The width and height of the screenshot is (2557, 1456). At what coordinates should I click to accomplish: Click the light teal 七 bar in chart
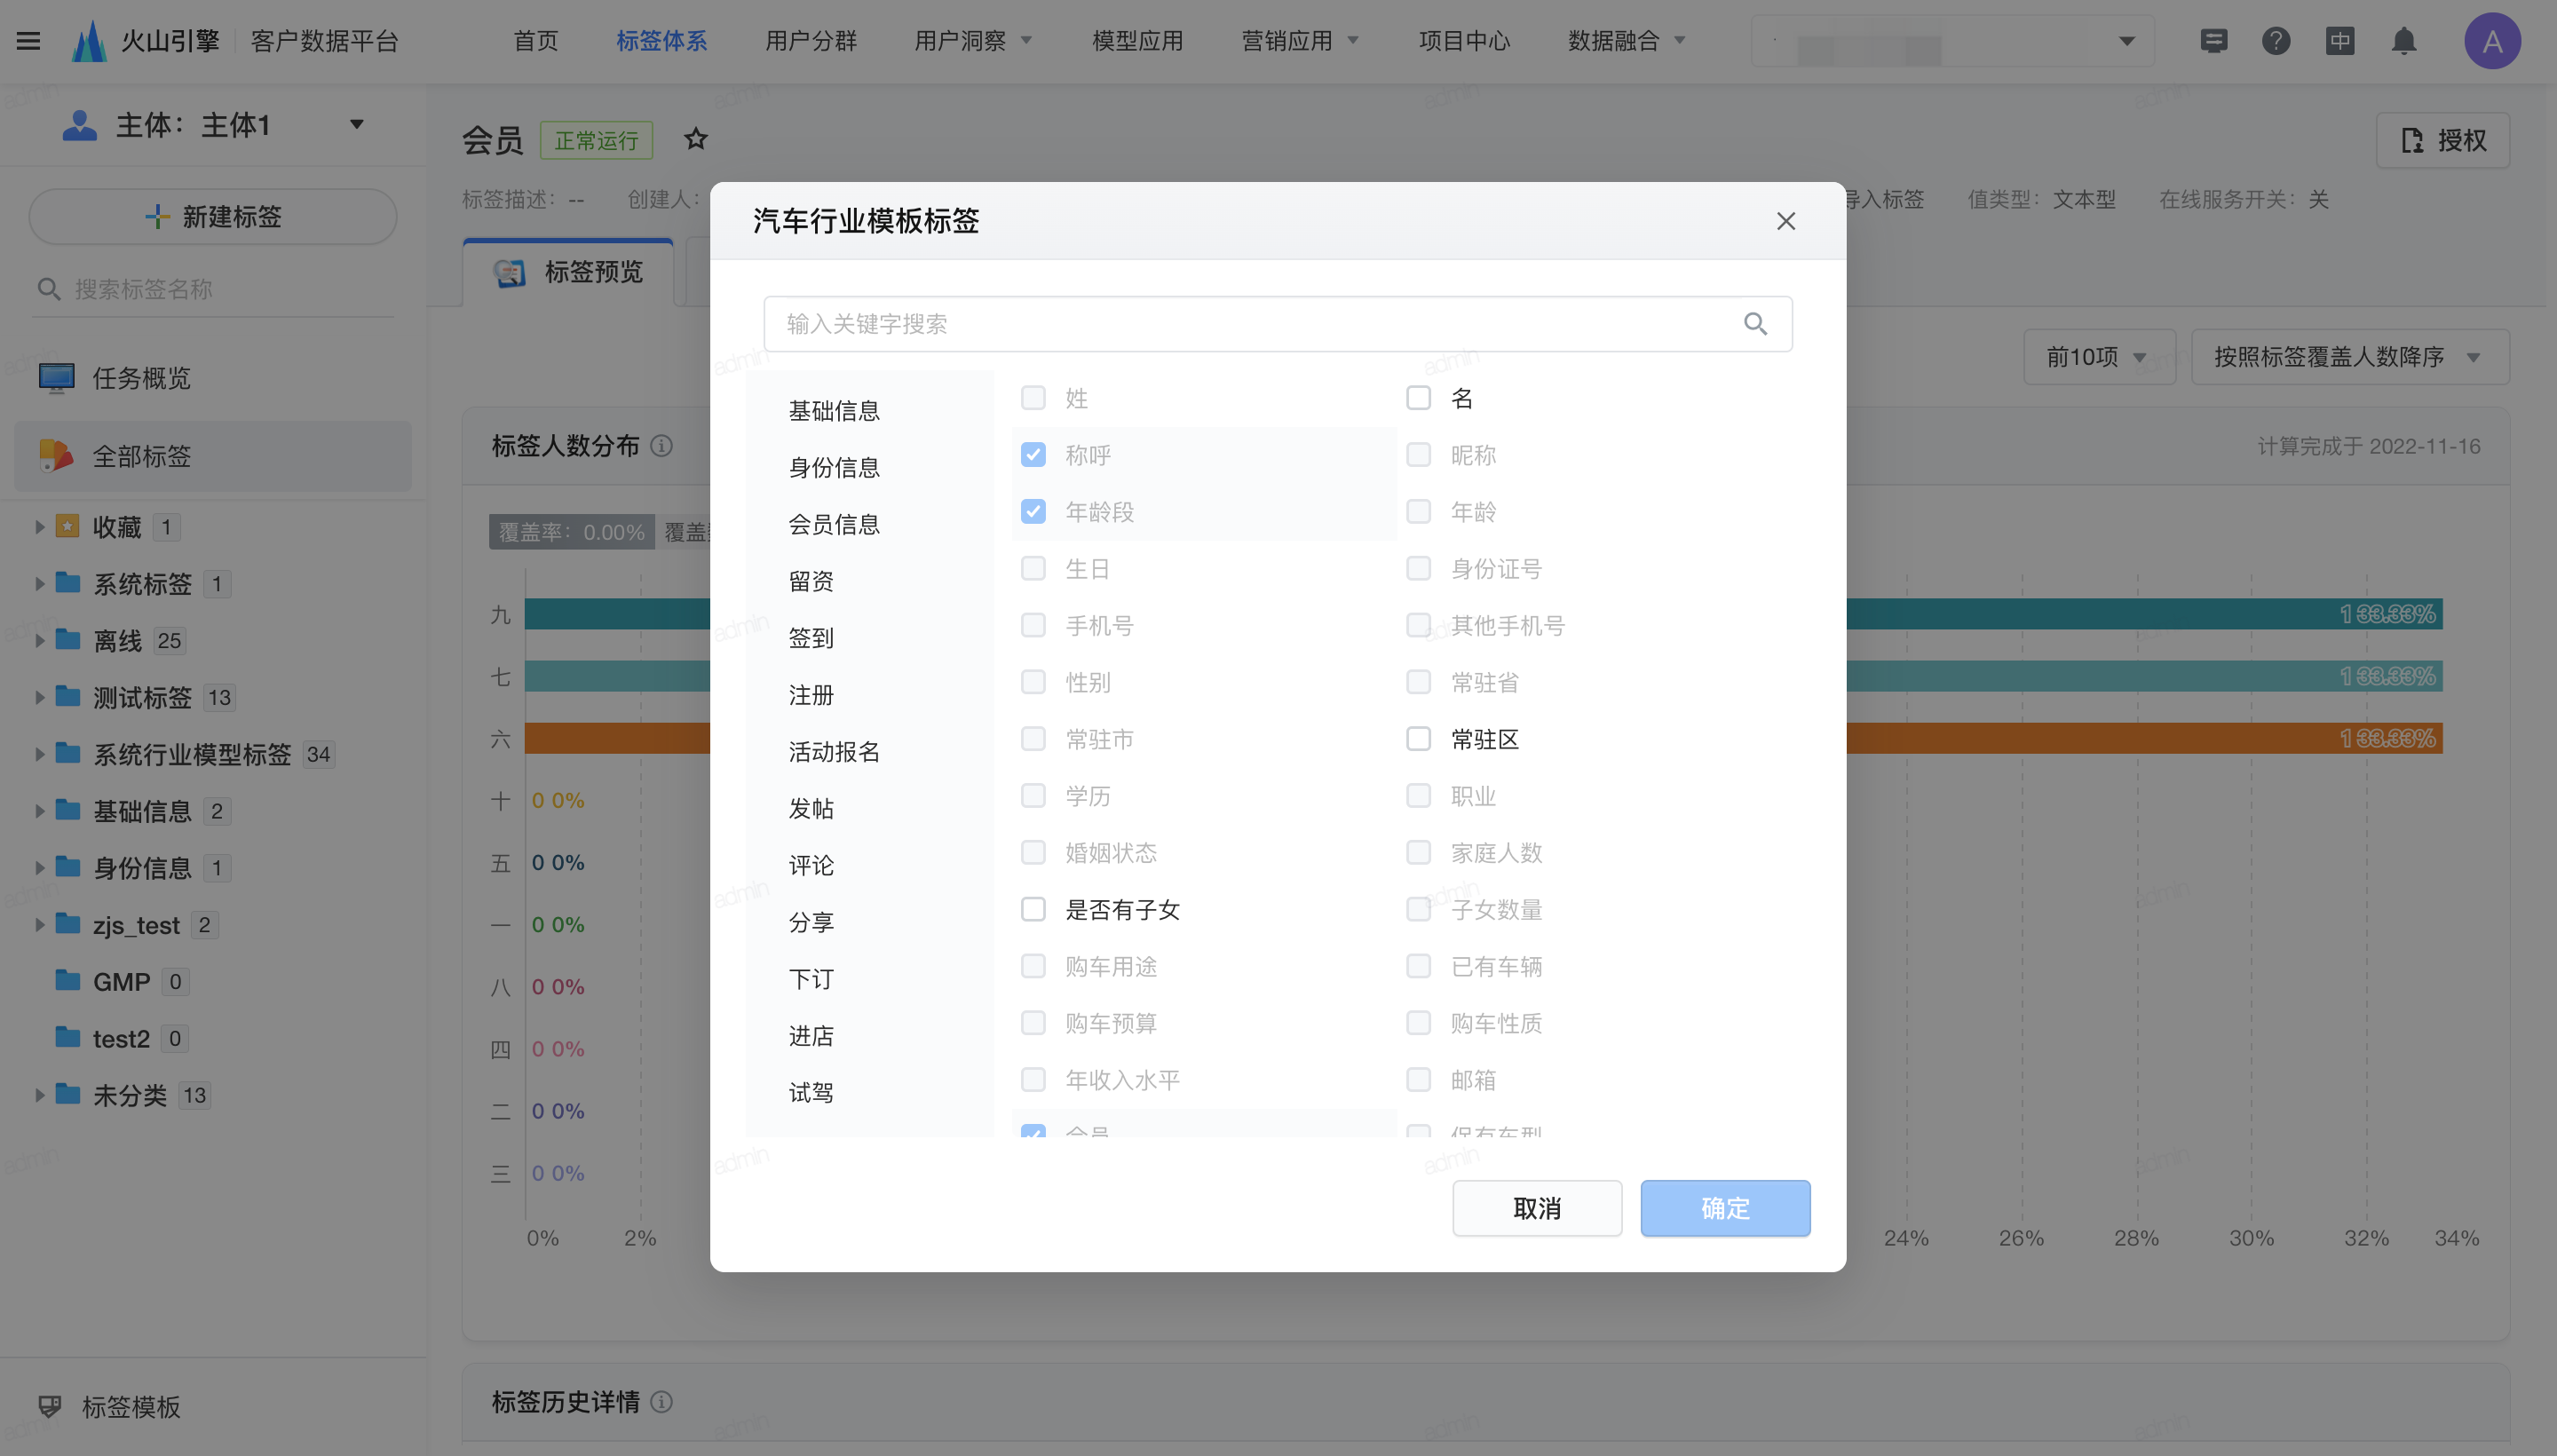click(x=2143, y=676)
